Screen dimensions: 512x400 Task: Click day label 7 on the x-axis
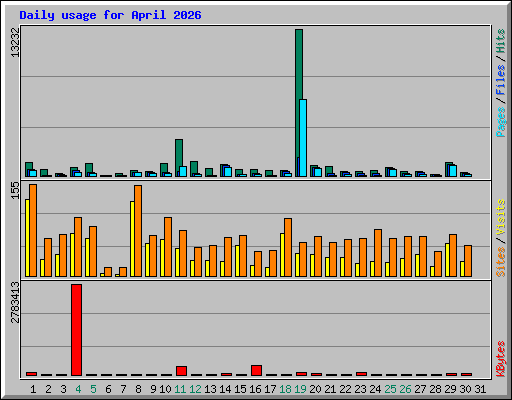pyautogui.click(x=123, y=389)
